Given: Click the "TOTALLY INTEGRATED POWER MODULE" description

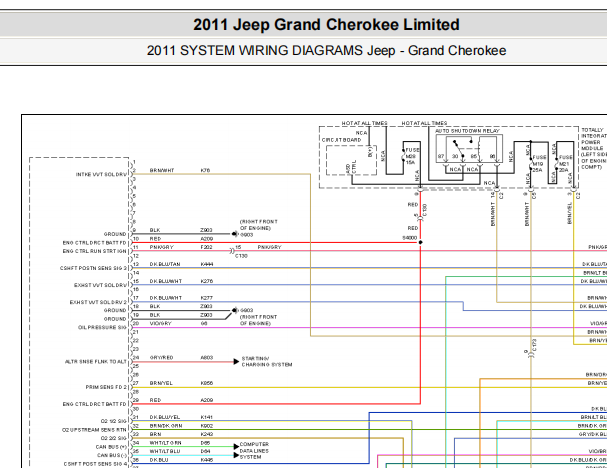Looking at the screenshot, I should tap(594, 149).
